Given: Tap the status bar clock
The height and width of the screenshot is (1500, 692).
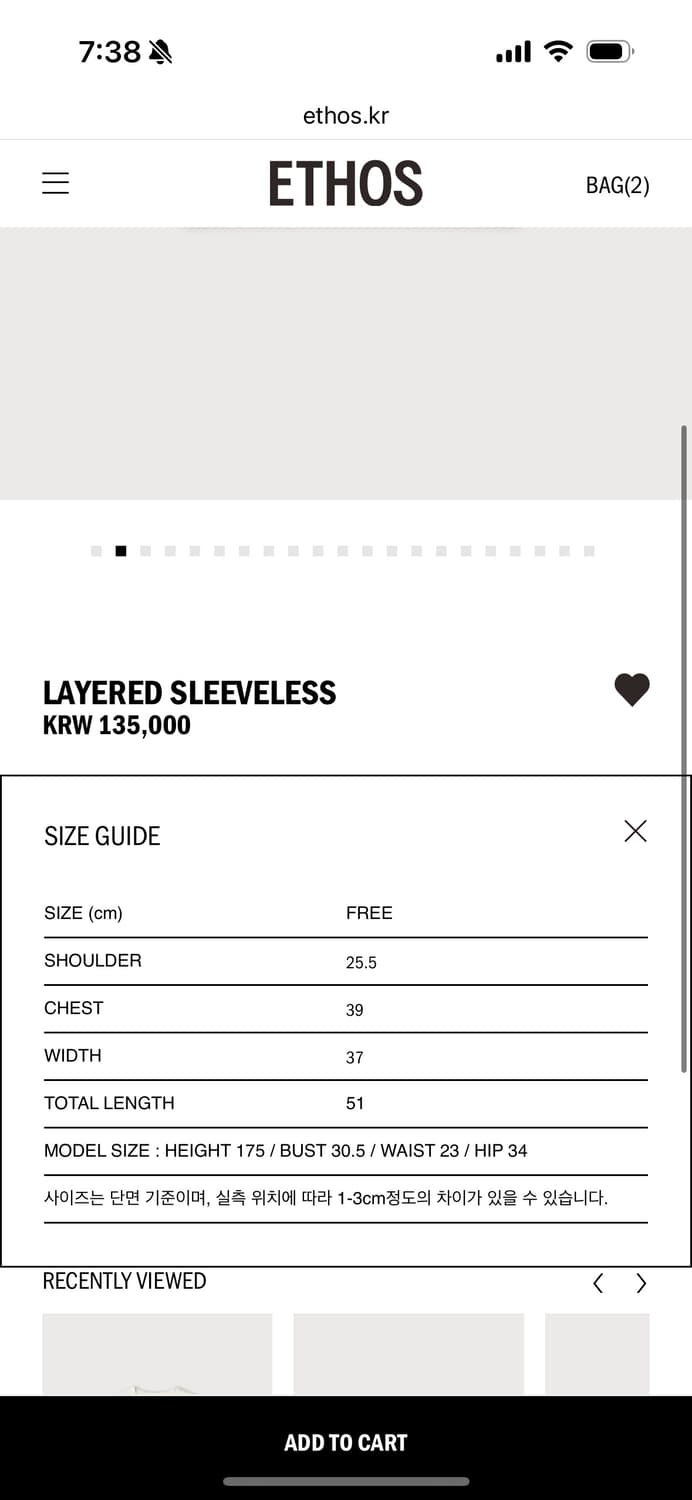Looking at the screenshot, I should point(110,52).
